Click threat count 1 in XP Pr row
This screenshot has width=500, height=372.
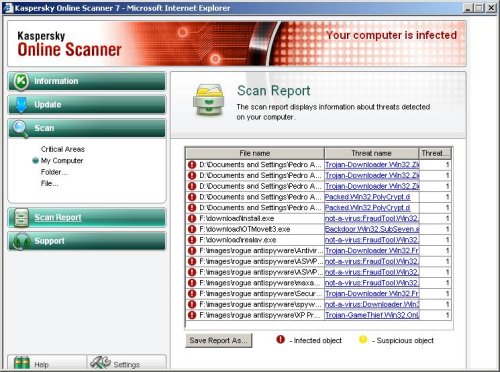tap(447, 315)
